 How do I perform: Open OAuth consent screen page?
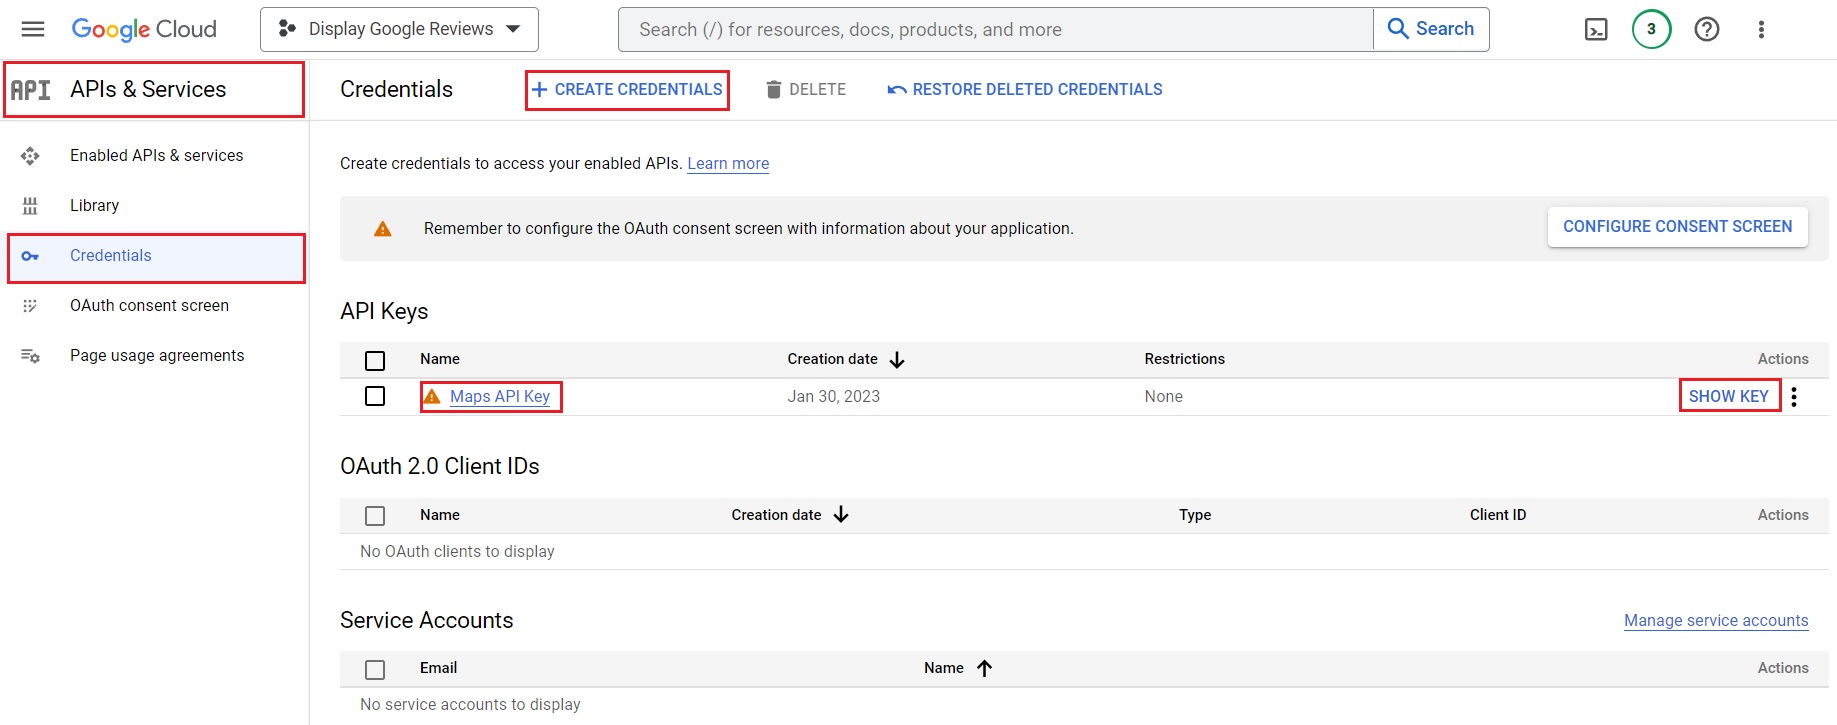(149, 305)
